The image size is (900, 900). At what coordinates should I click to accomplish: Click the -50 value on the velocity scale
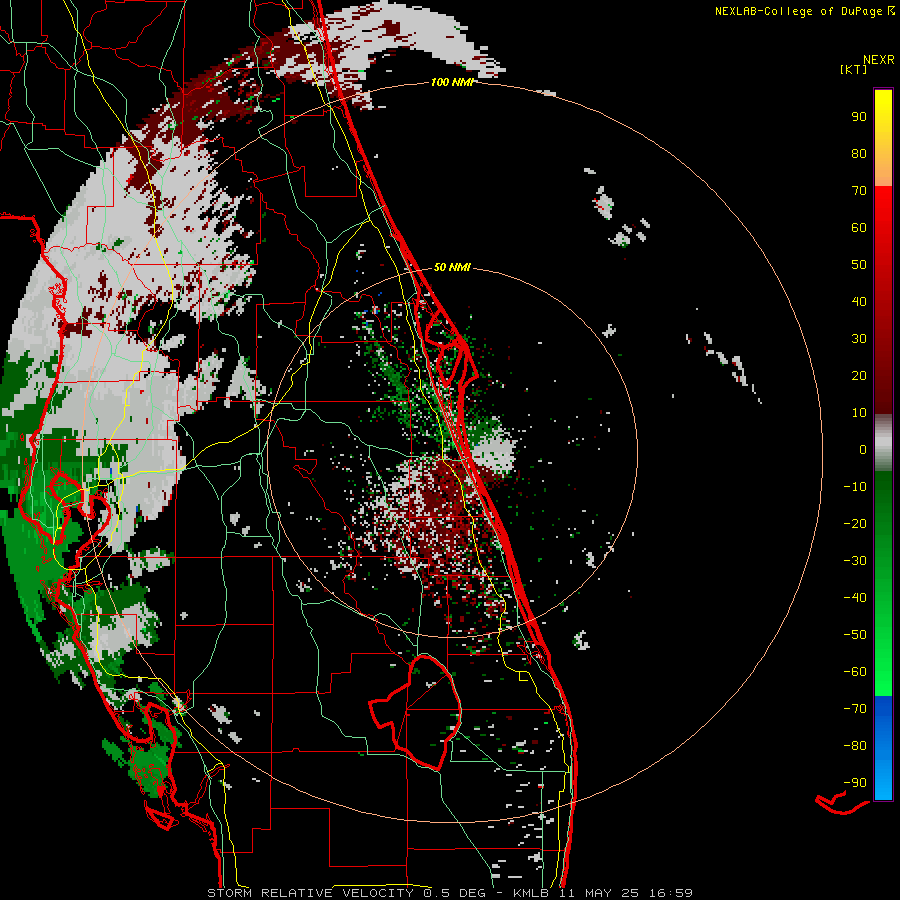(x=855, y=635)
